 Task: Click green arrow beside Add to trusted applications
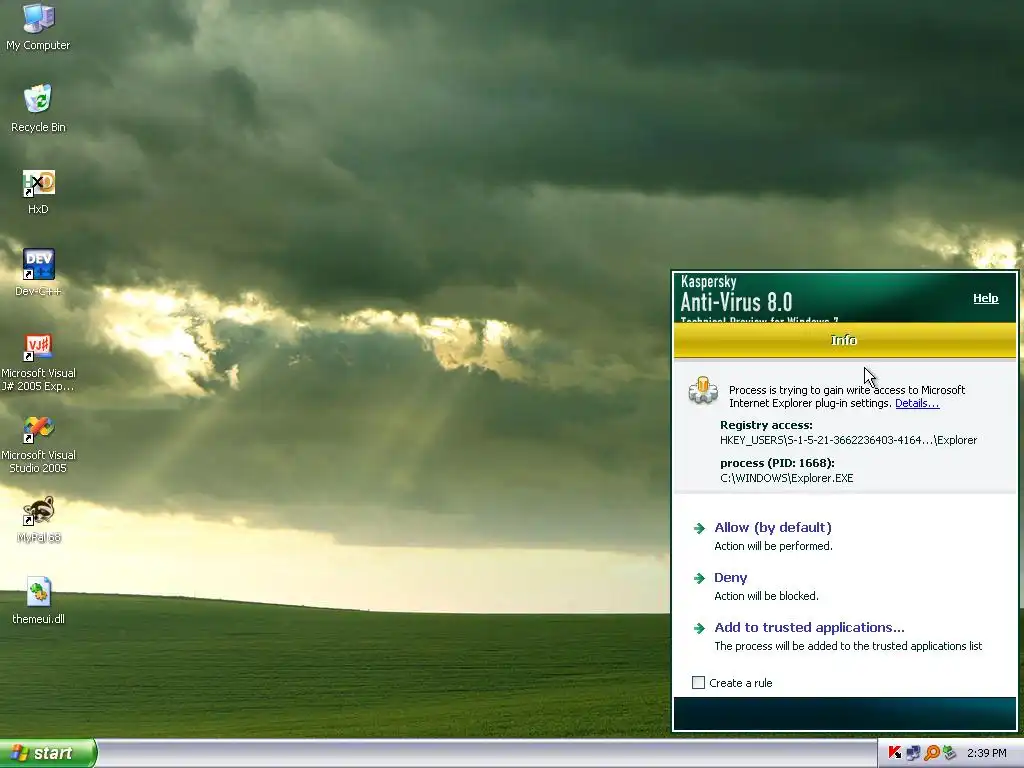pos(699,628)
